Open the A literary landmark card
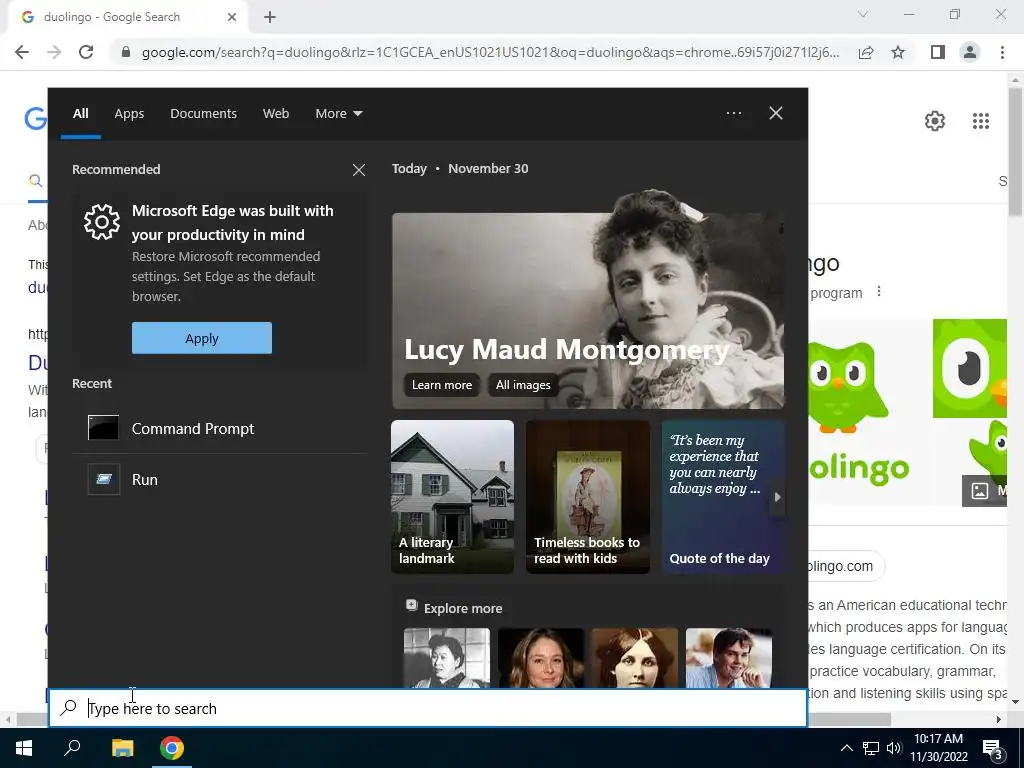The height and width of the screenshot is (768, 1024). pyautogui.click(x=453, y=497)
